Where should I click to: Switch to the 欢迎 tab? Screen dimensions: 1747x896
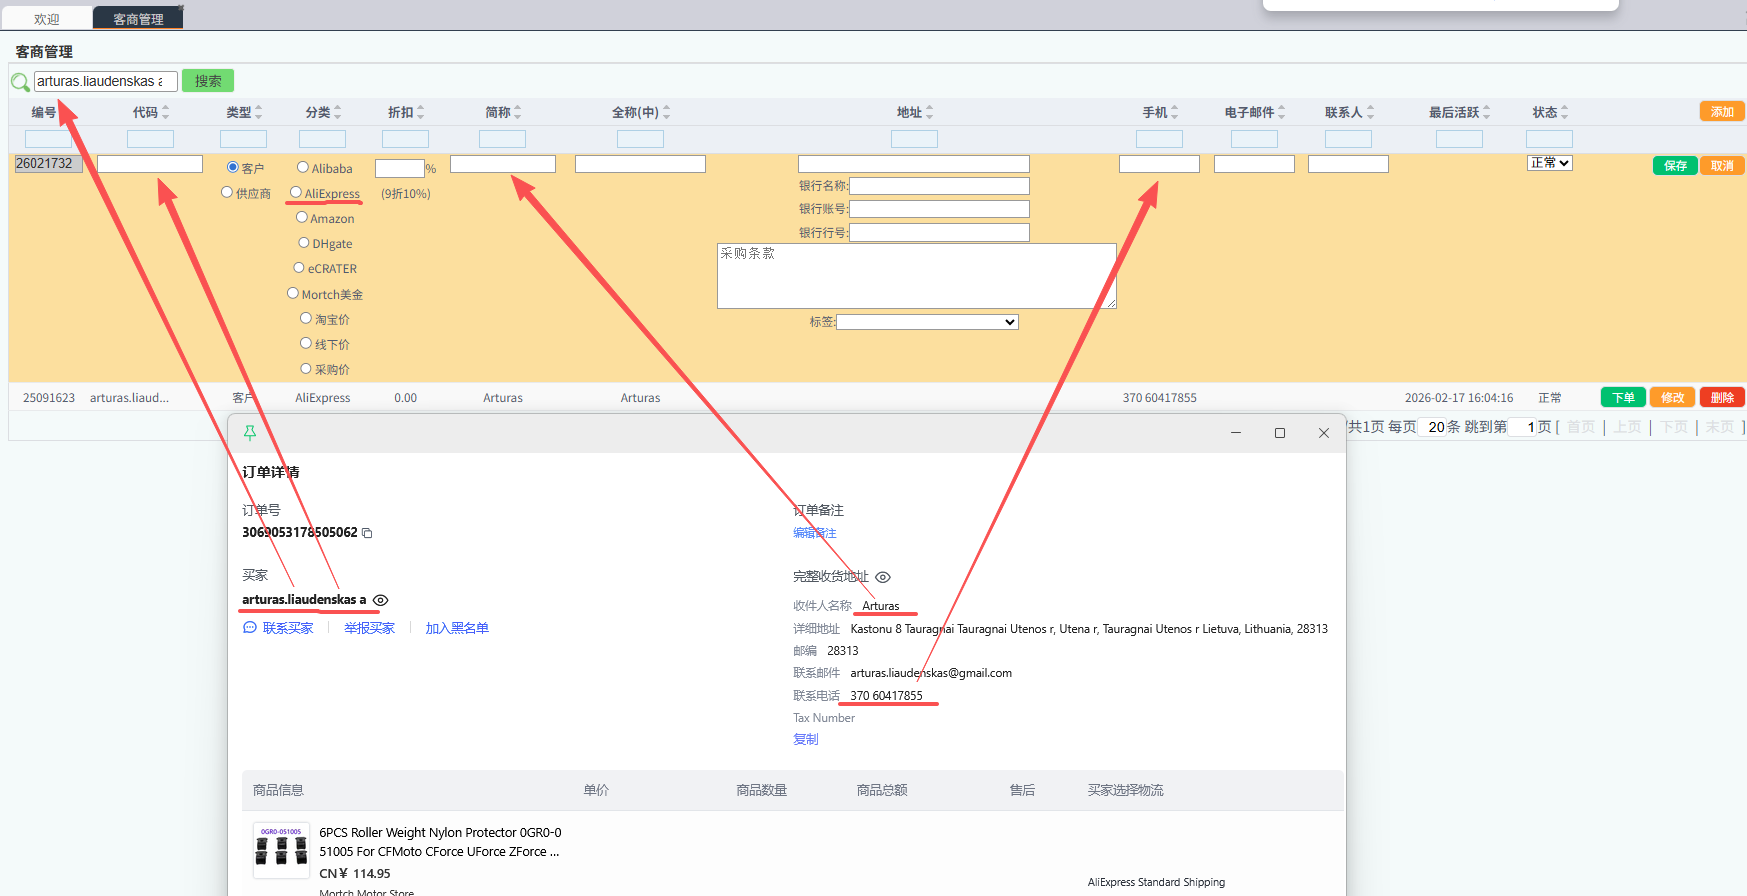pyautogui.click(x=47, y=19)
